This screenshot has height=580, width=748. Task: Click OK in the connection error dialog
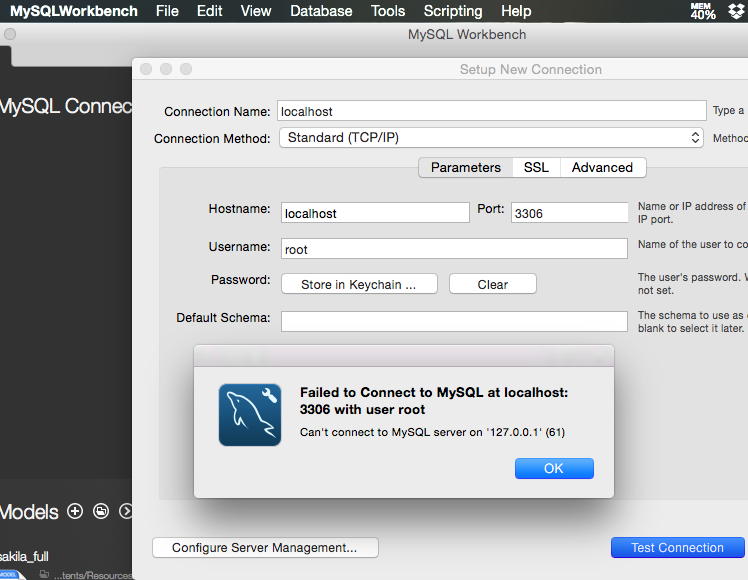(x=554, y=468)
